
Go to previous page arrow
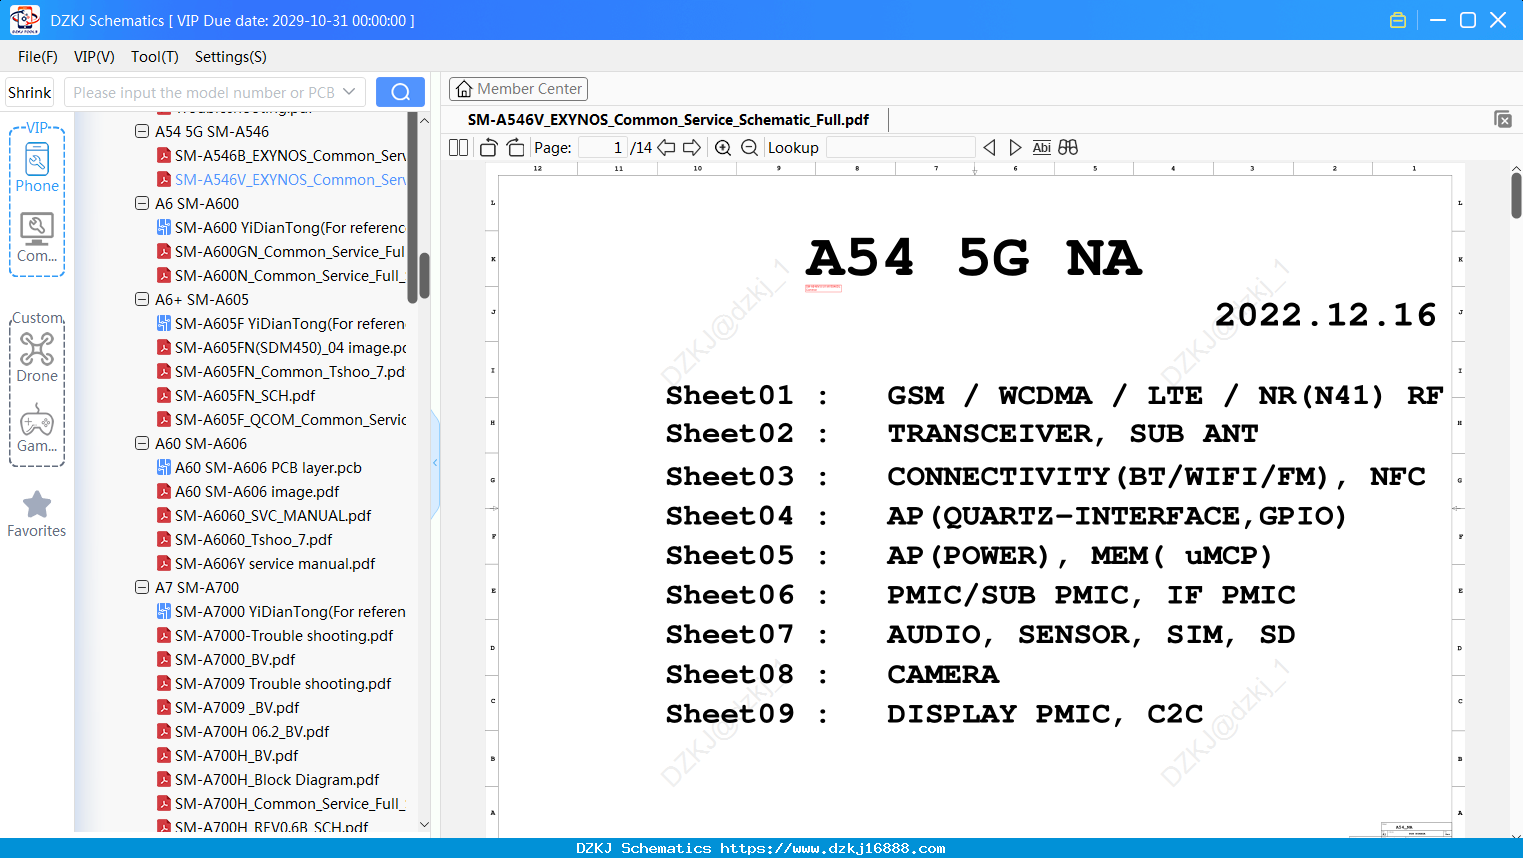point(666,148)
